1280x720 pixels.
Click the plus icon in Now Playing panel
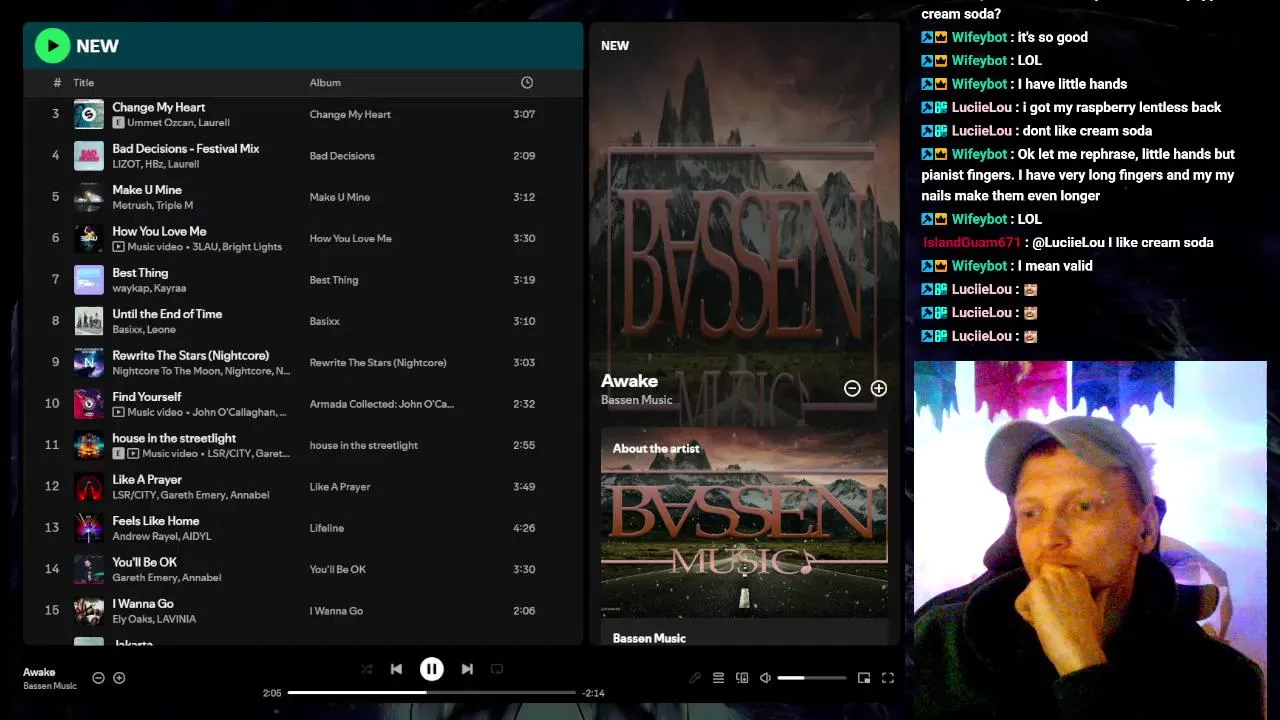[879, 388]
